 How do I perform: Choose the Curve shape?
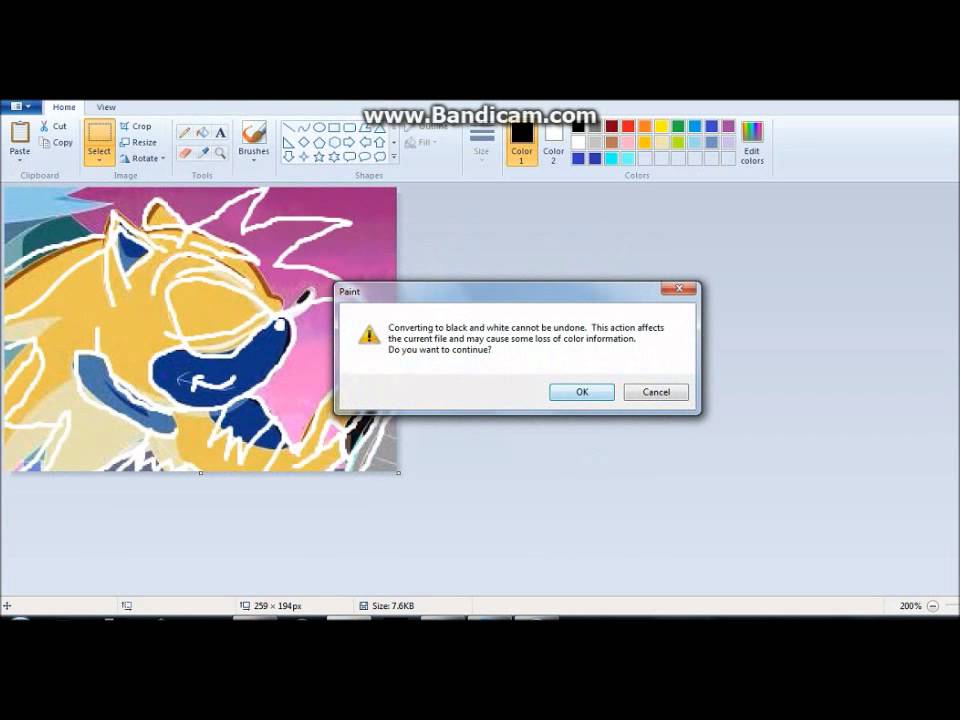pyautogui.click(x=304, y=127)
